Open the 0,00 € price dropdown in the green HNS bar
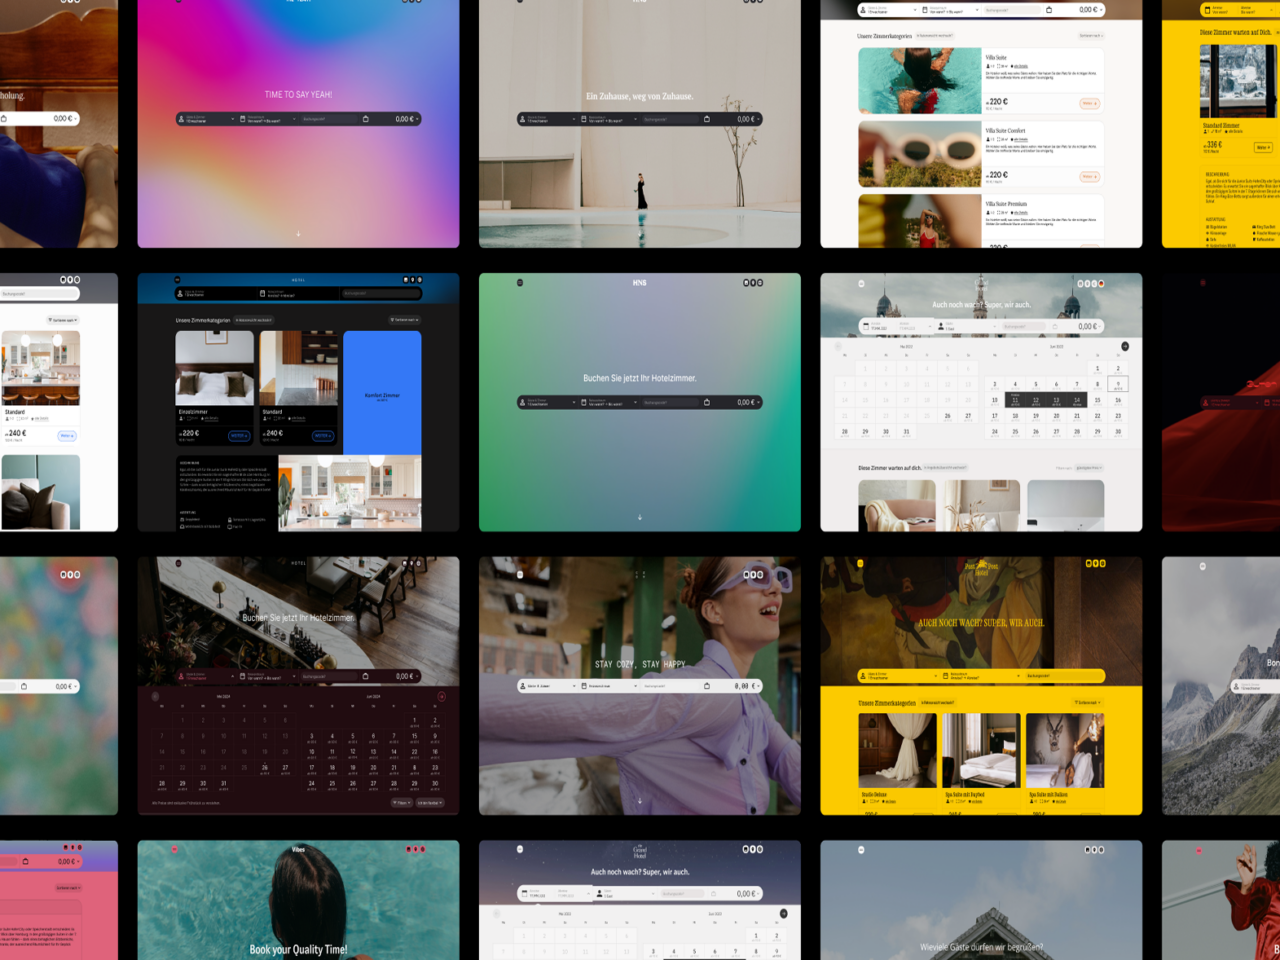The width and height of the screenshot is (1280, 960). click(x=749, y=402)
